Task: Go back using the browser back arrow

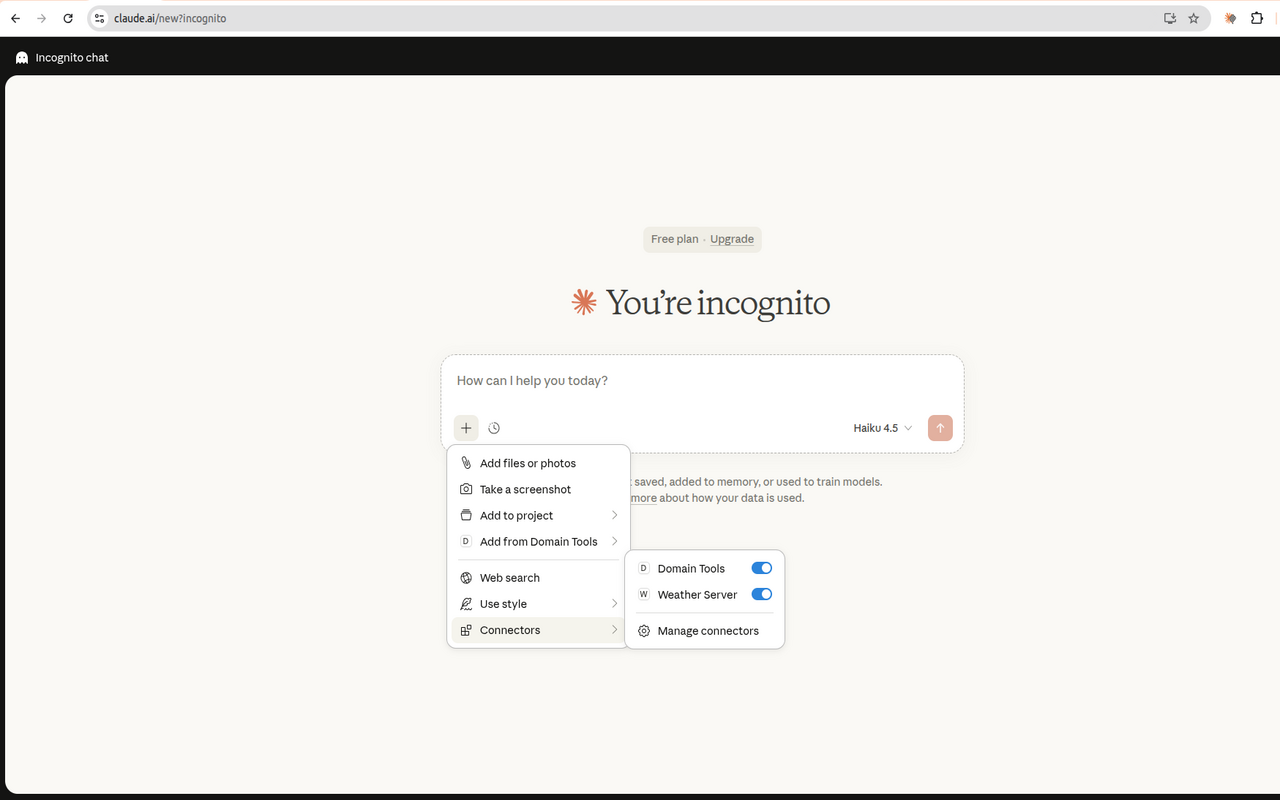Action: 15,18
